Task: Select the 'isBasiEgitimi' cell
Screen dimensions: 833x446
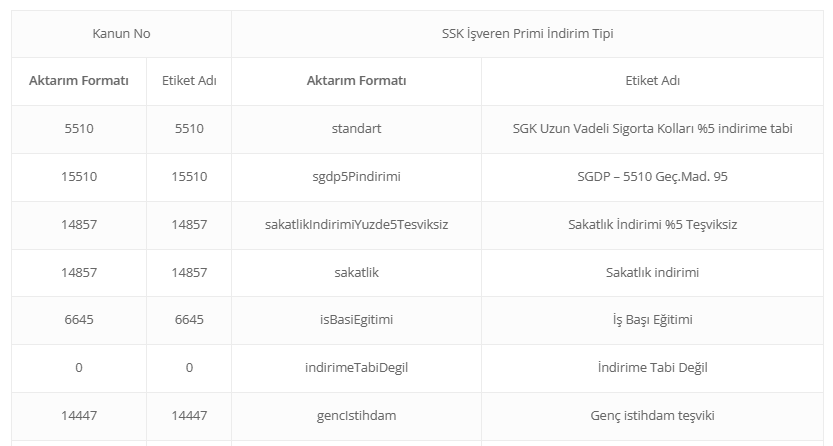Action: click(x=356, y=320)
